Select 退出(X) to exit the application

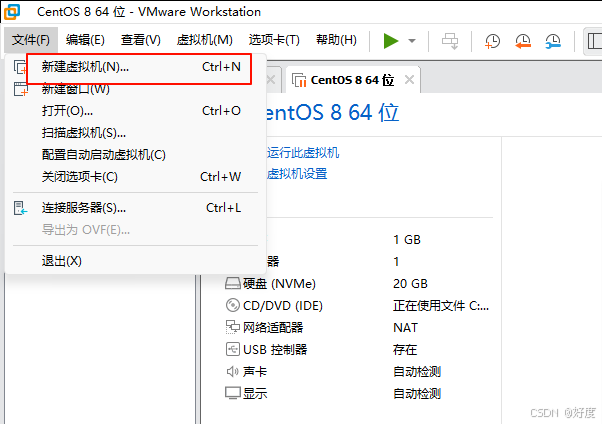coord(135,261)
